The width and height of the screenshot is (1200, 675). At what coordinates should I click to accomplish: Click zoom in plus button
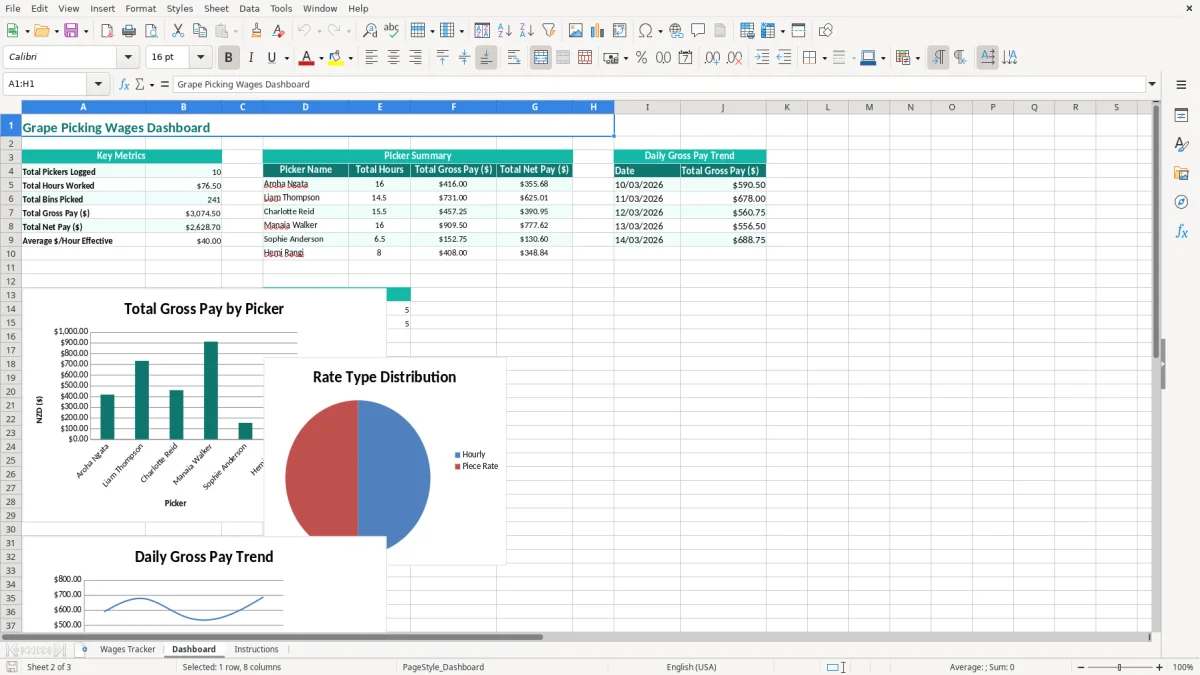tap(1160, 667)
